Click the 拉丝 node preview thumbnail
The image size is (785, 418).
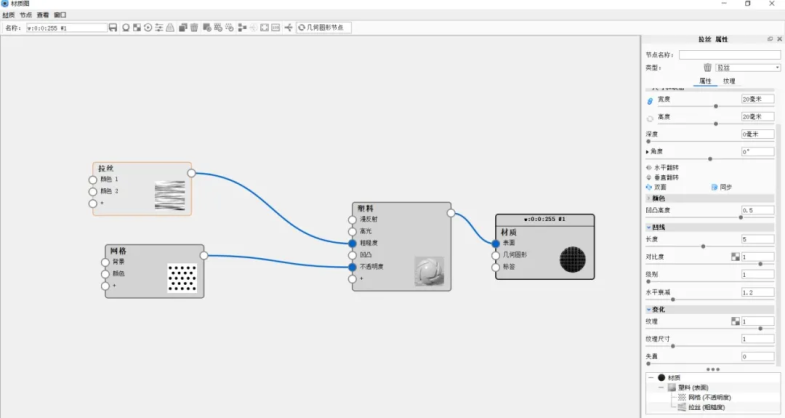click(170, 195)
